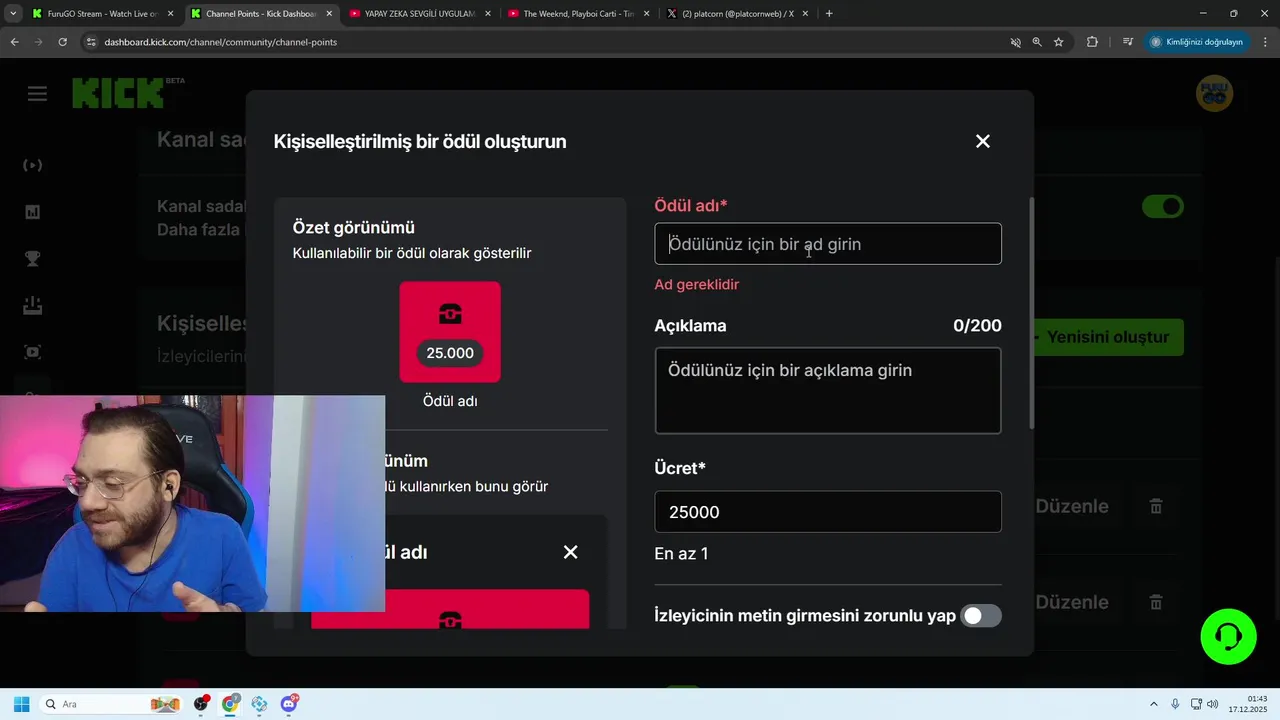Click the microphone icon in system tray
This screenshot has width=1280, height=720.
tap(1175, 704)
